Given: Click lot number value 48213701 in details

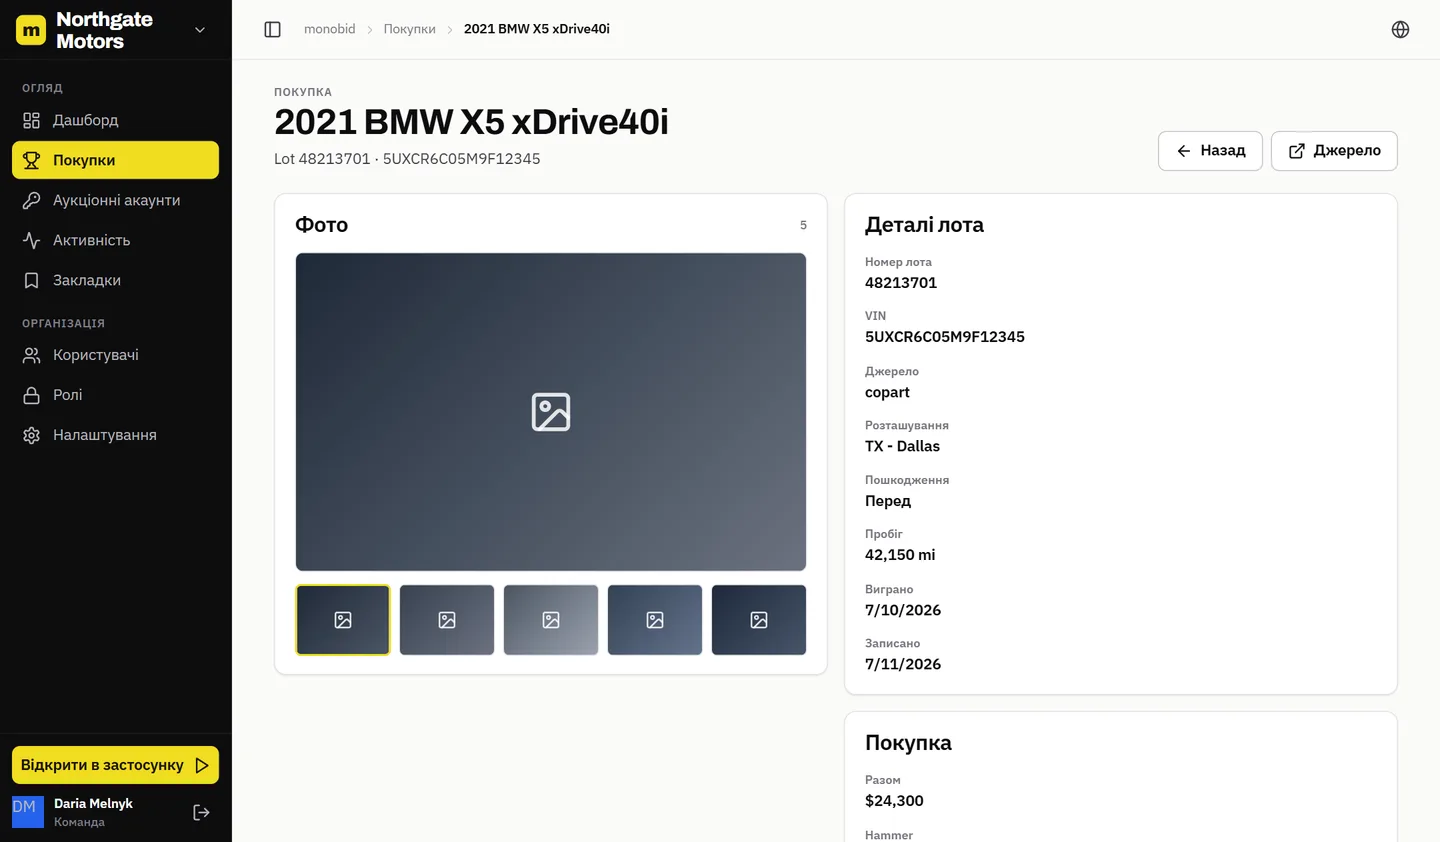Looking at the screenshot, I should [901, 283].
